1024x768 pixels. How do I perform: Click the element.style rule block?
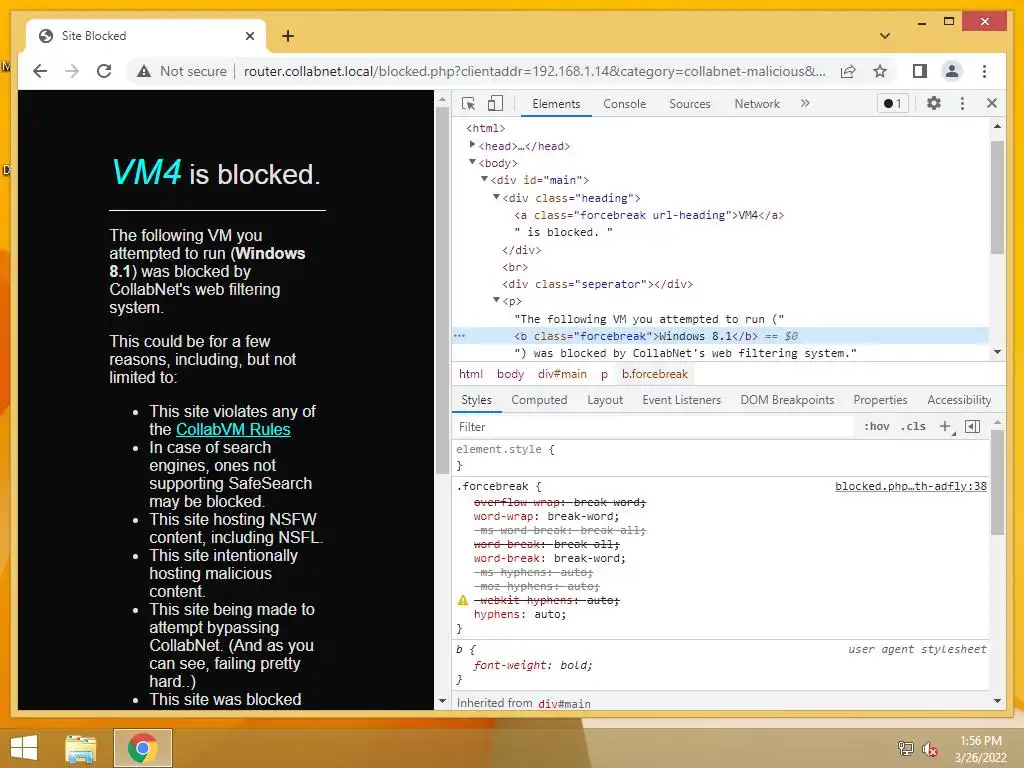(x=722, y=457)
